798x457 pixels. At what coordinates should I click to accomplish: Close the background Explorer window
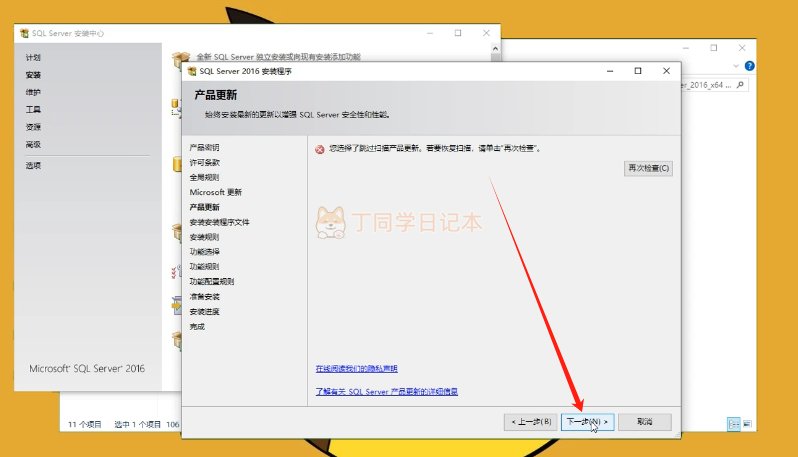click(742, 48)
